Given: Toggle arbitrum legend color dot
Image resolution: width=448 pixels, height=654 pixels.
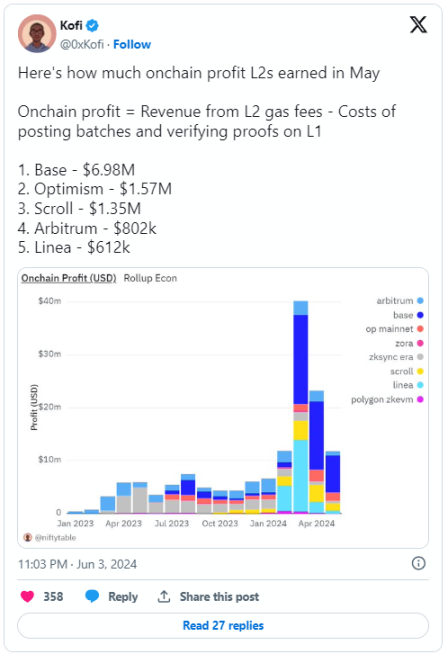Looking at the screenshot, I should pos(420,301).
